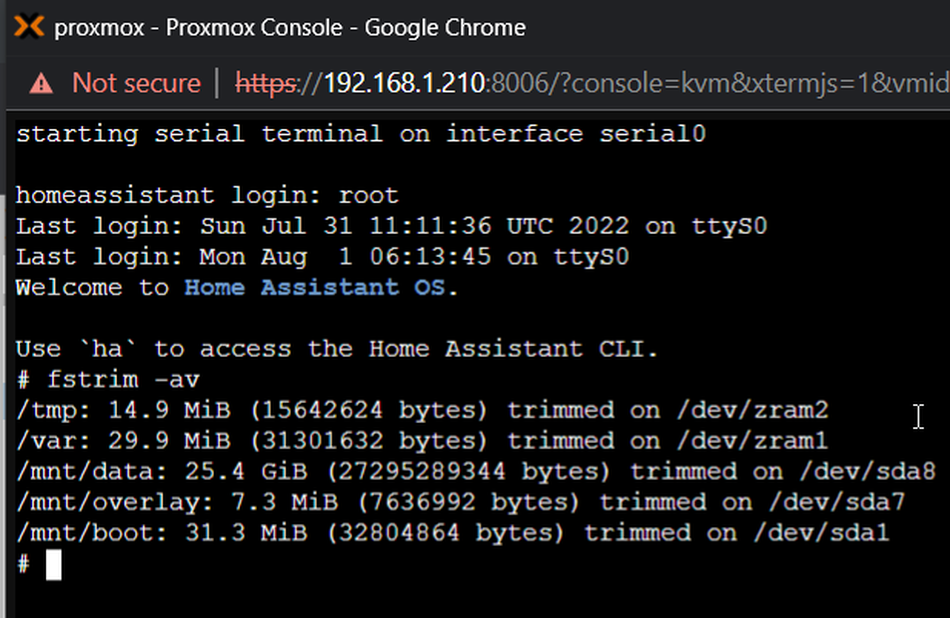Click the Not secure warning triangle icon
The height and width of the screenshot is (618, 950).
pos(40,82)
